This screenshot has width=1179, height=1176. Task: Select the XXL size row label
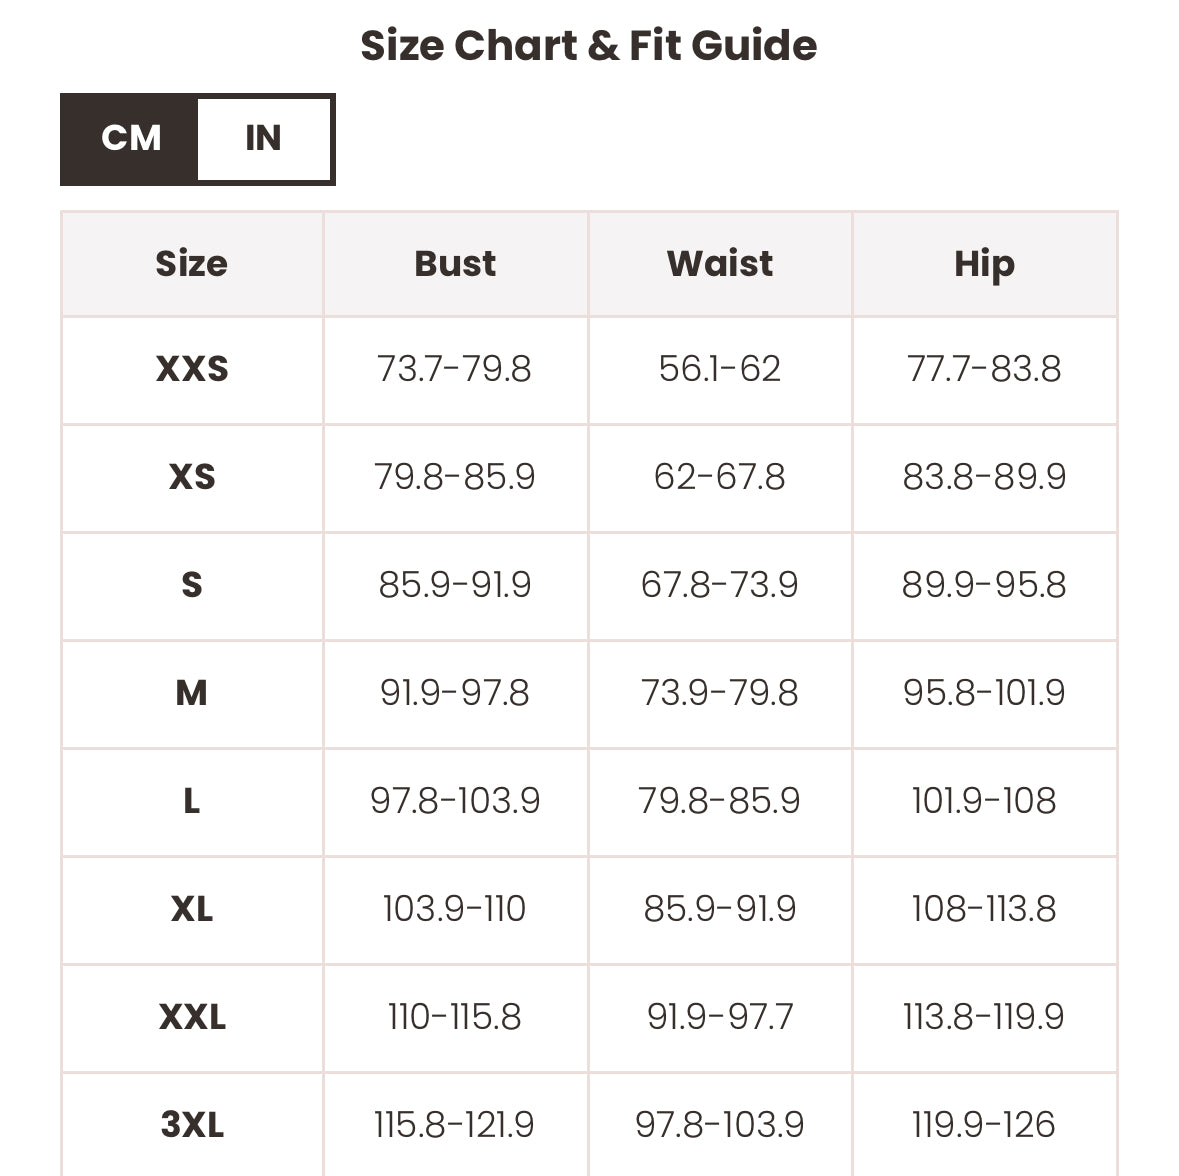[x=192, y=1017]
